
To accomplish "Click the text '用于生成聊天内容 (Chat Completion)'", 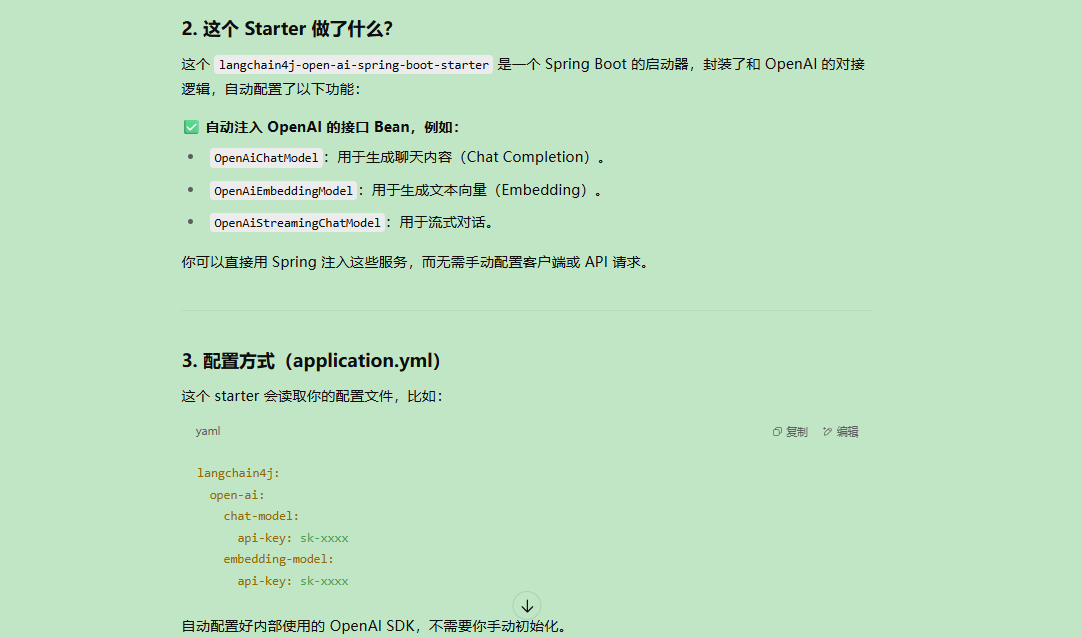I will [x=463, y=158].
